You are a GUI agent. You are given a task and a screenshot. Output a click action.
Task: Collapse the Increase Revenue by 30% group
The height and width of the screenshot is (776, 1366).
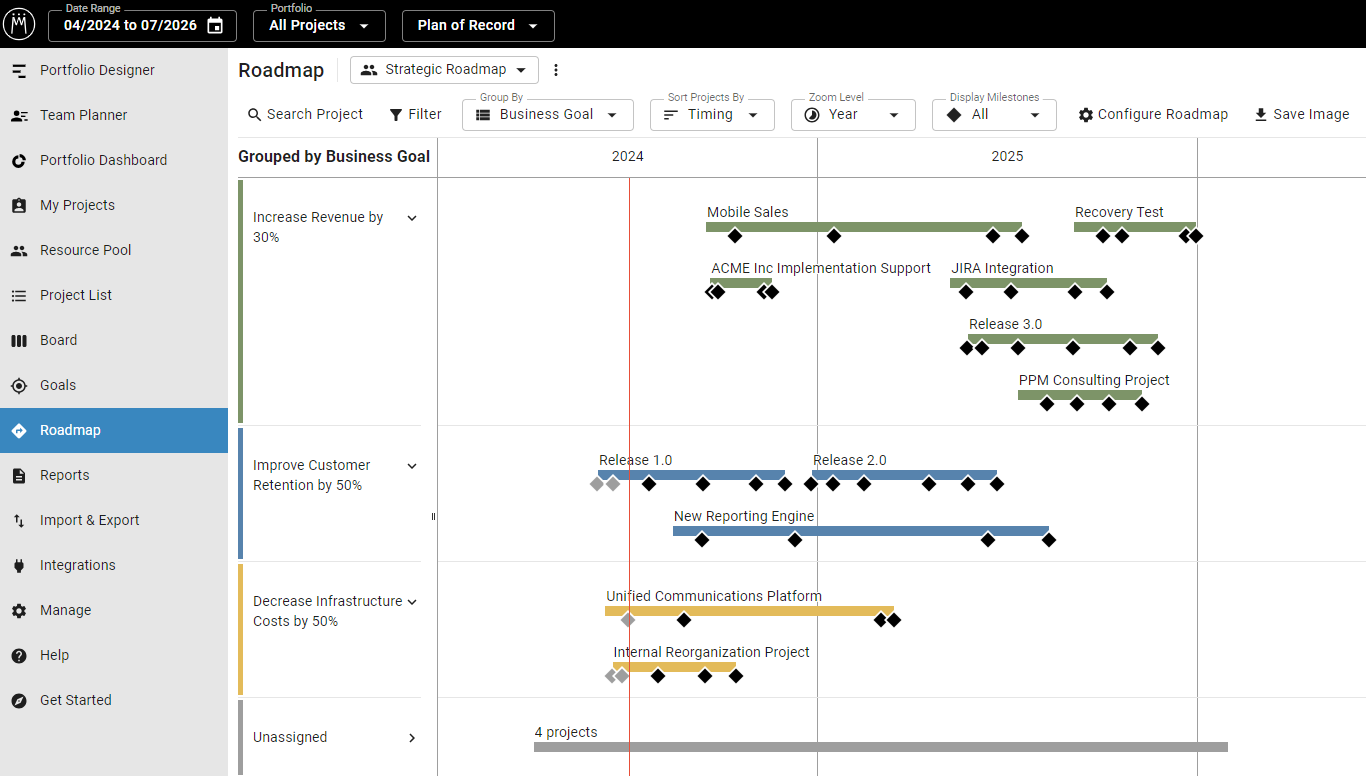coord(411,217)
